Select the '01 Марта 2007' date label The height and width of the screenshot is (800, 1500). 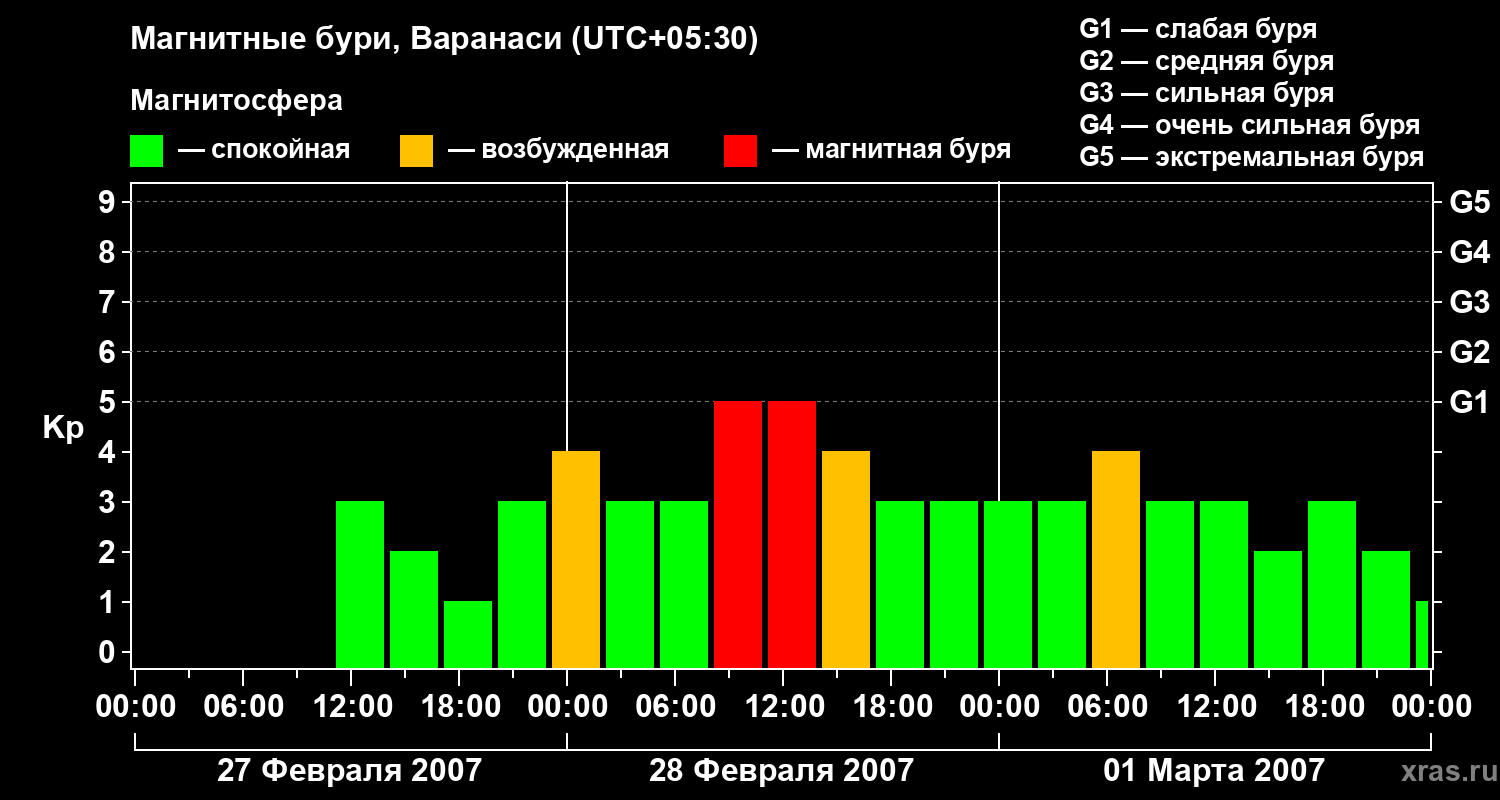coord(1214,771)
